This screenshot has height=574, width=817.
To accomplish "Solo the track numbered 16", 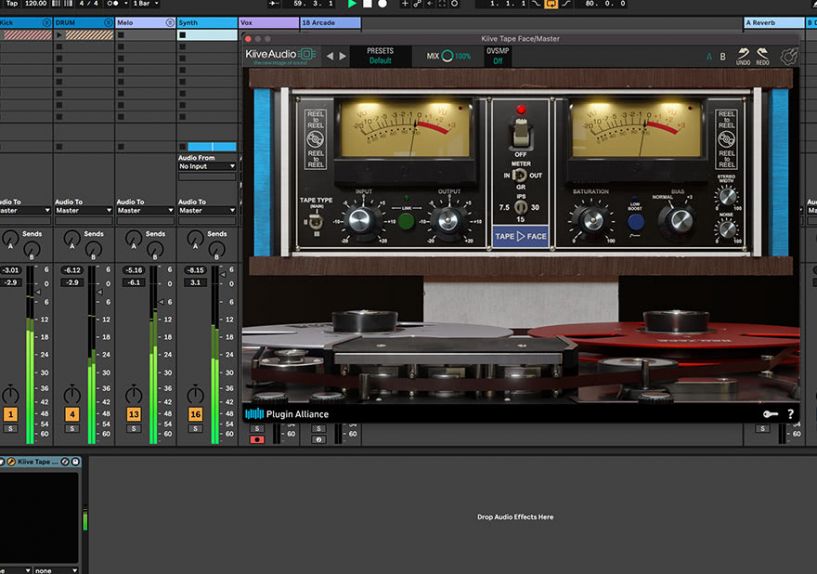I will 195,429.
